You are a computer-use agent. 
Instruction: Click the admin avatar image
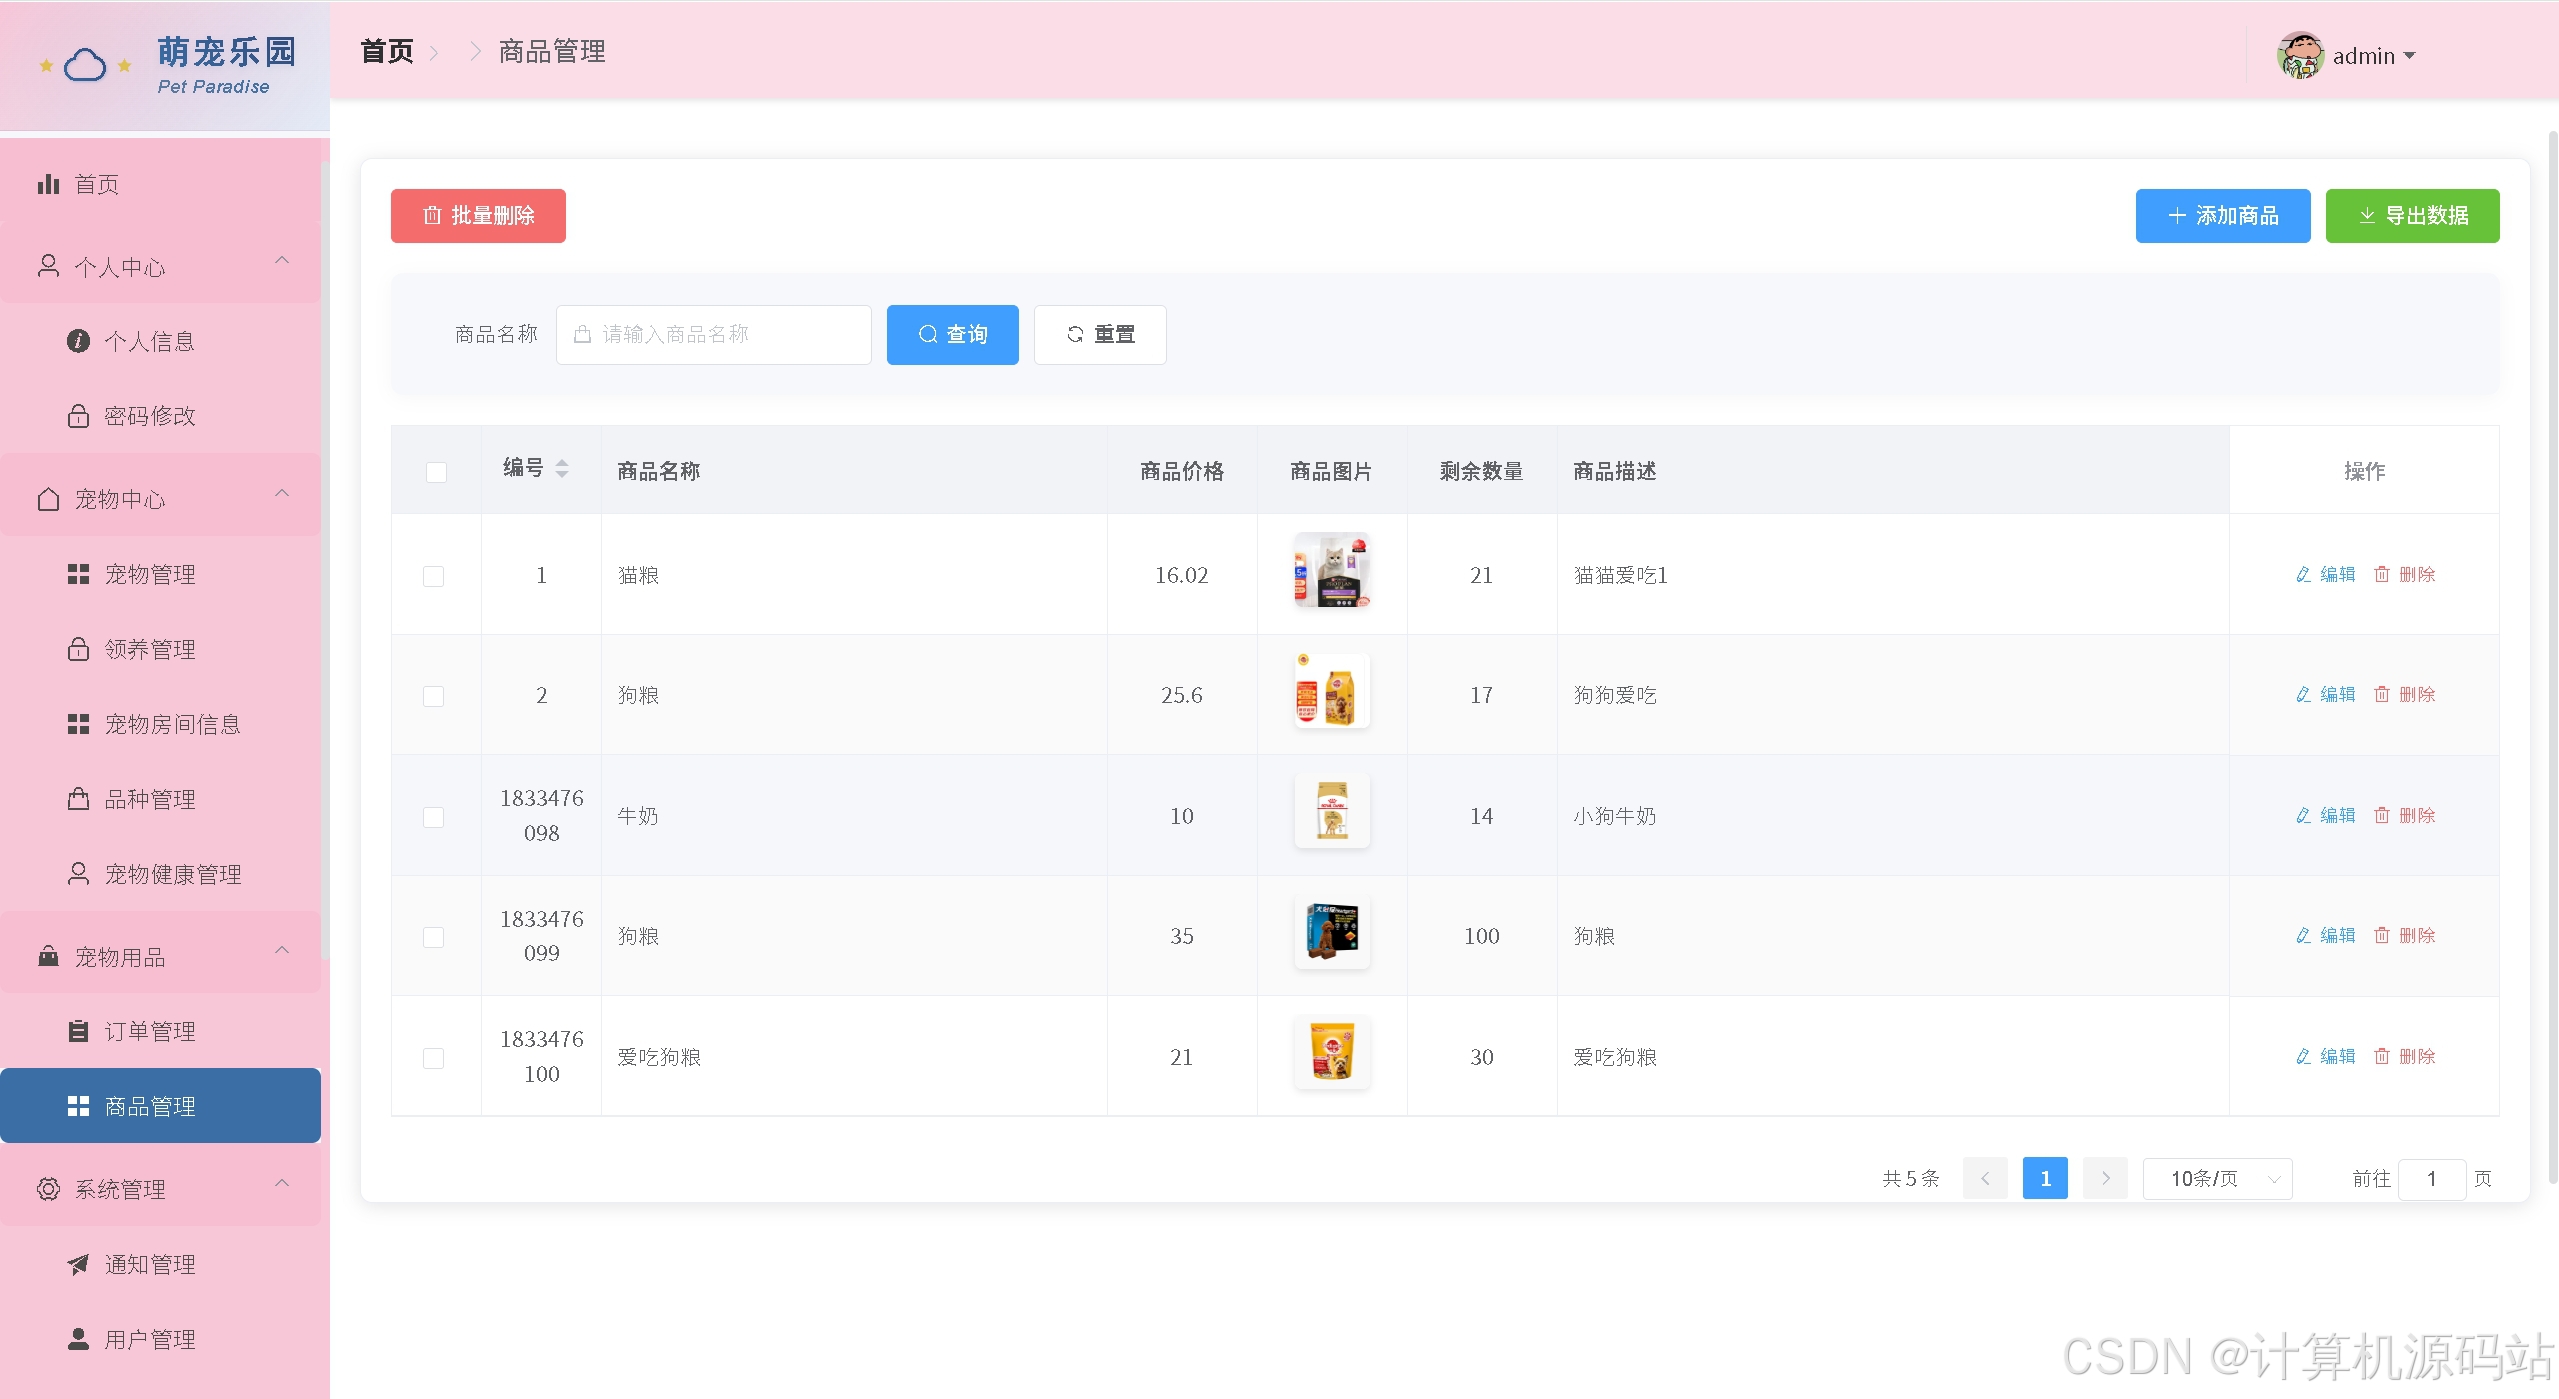click(x=2300, y=55)
